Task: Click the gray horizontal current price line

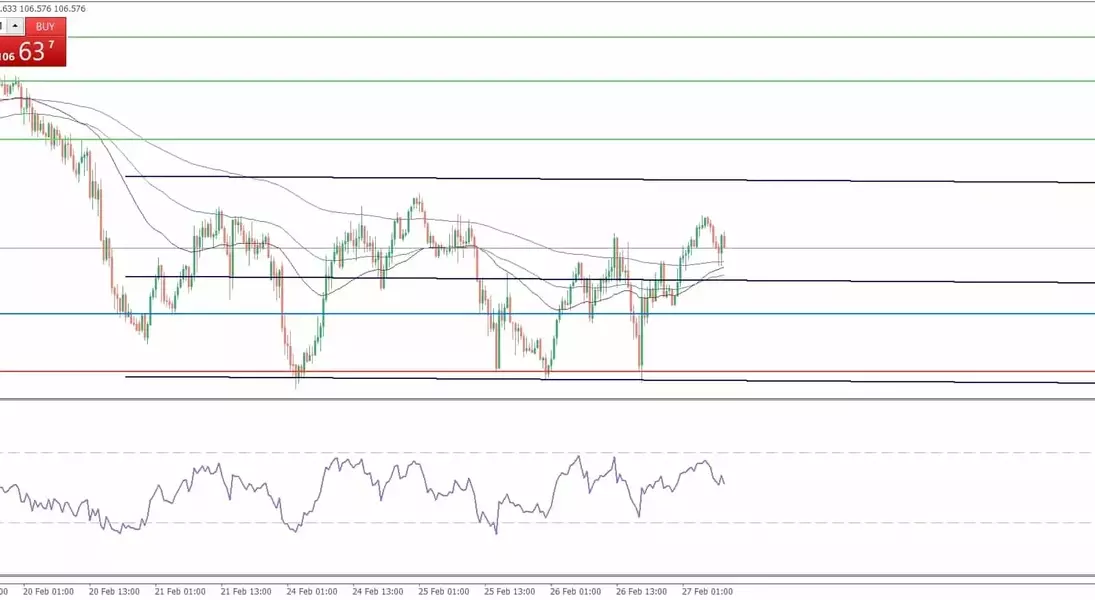Action: (900, 248)
